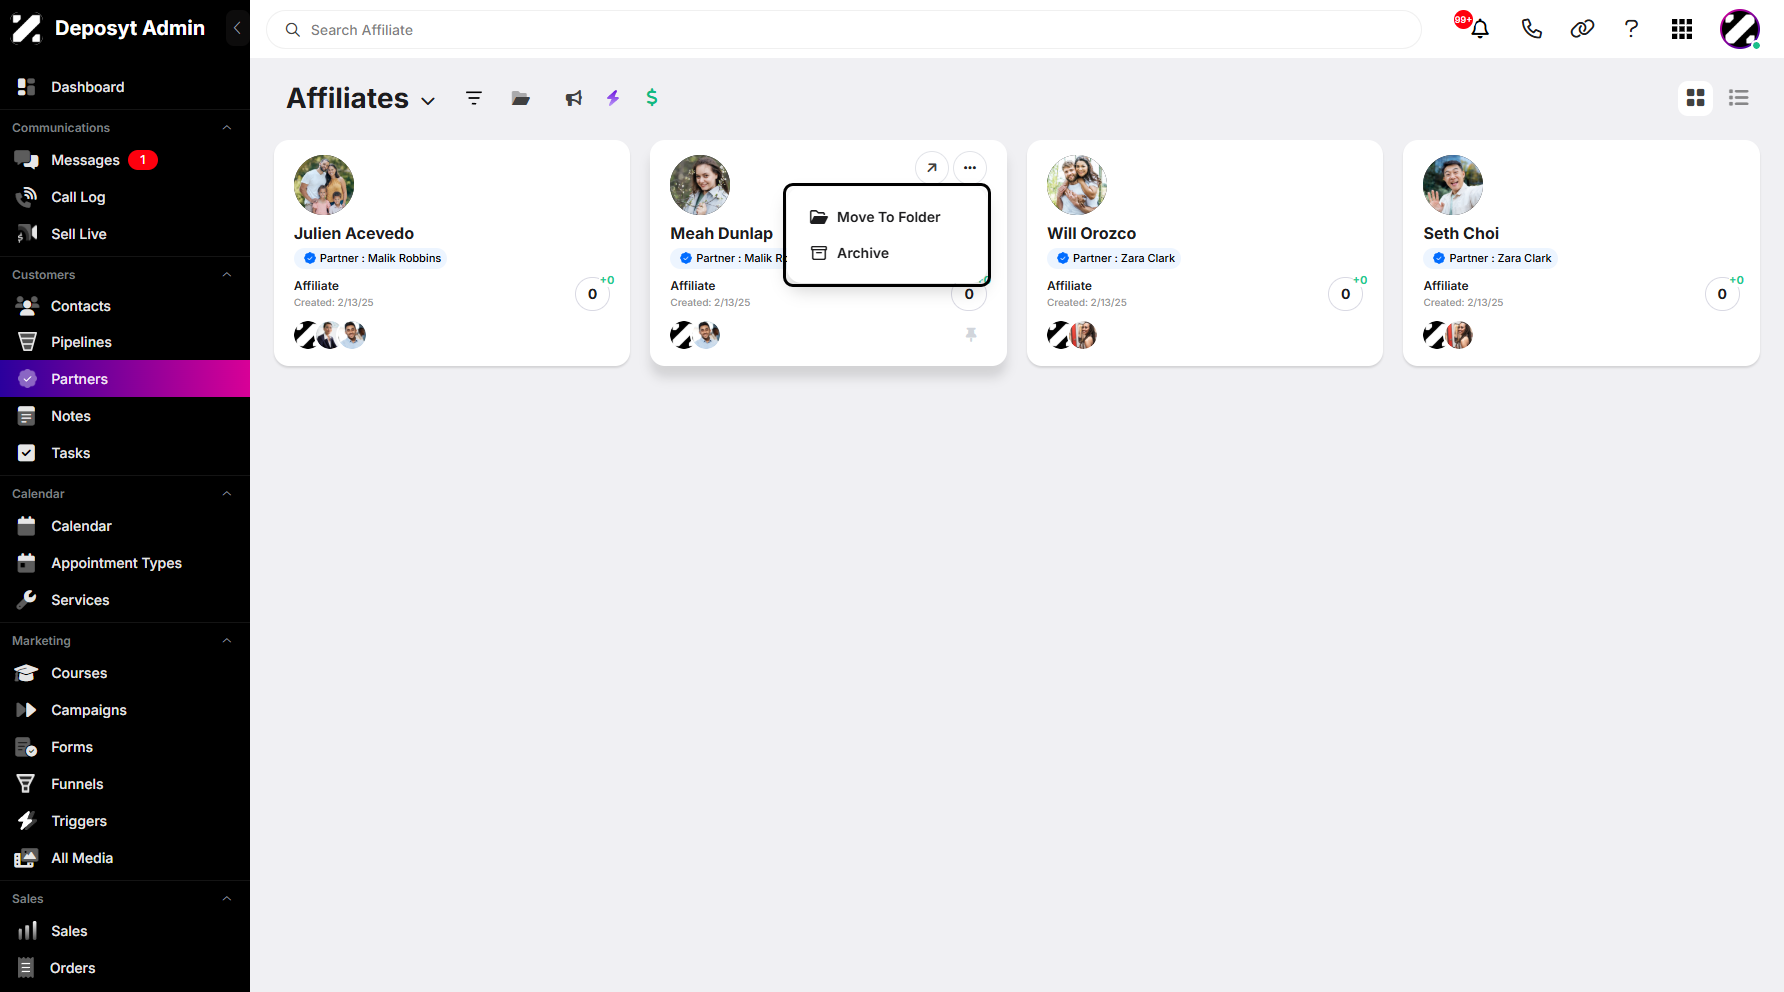Collapse the Customers section
Image resolution: width=1784 pixels, height=992 pixels.
point(227,275)
